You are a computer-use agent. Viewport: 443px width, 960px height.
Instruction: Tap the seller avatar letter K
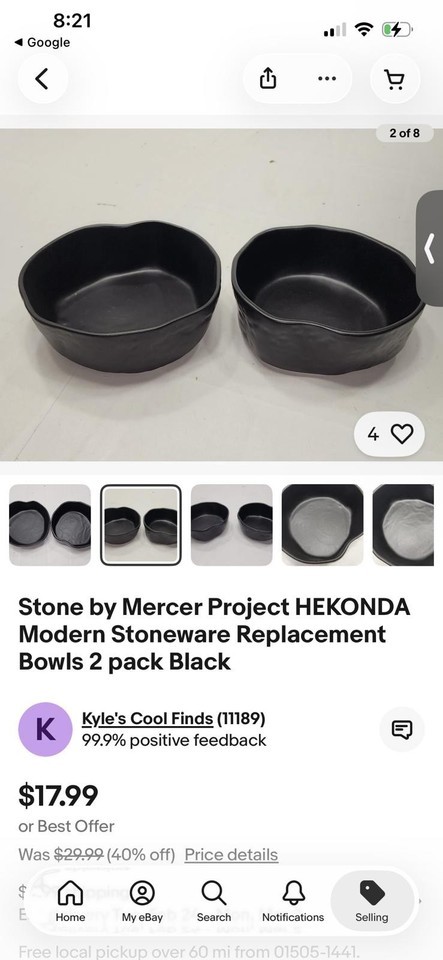click(x=45, y=729)
